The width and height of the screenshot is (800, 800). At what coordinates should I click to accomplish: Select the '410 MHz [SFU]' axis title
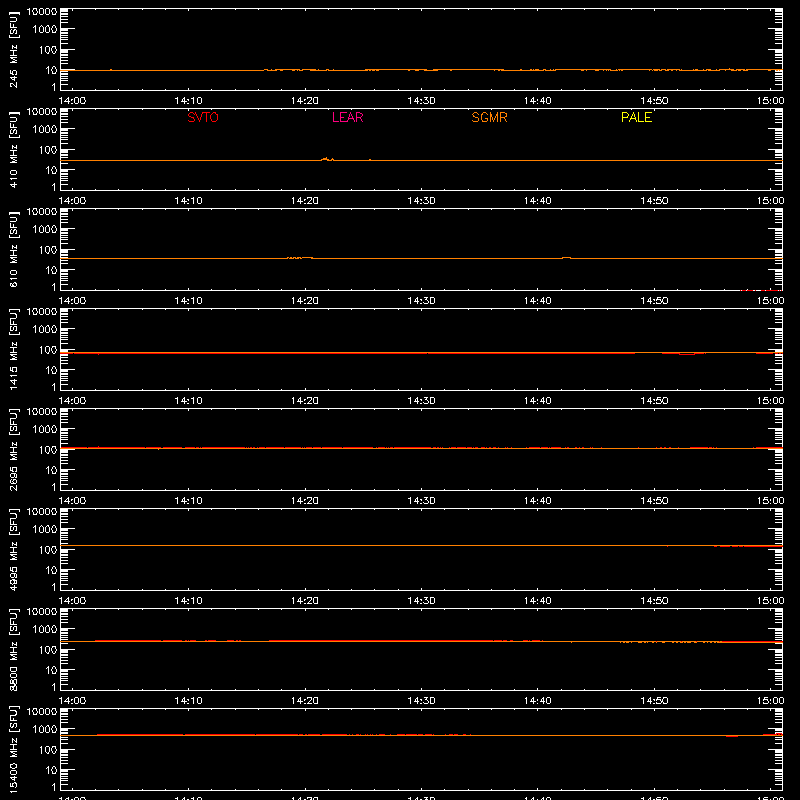click(13, 149)
